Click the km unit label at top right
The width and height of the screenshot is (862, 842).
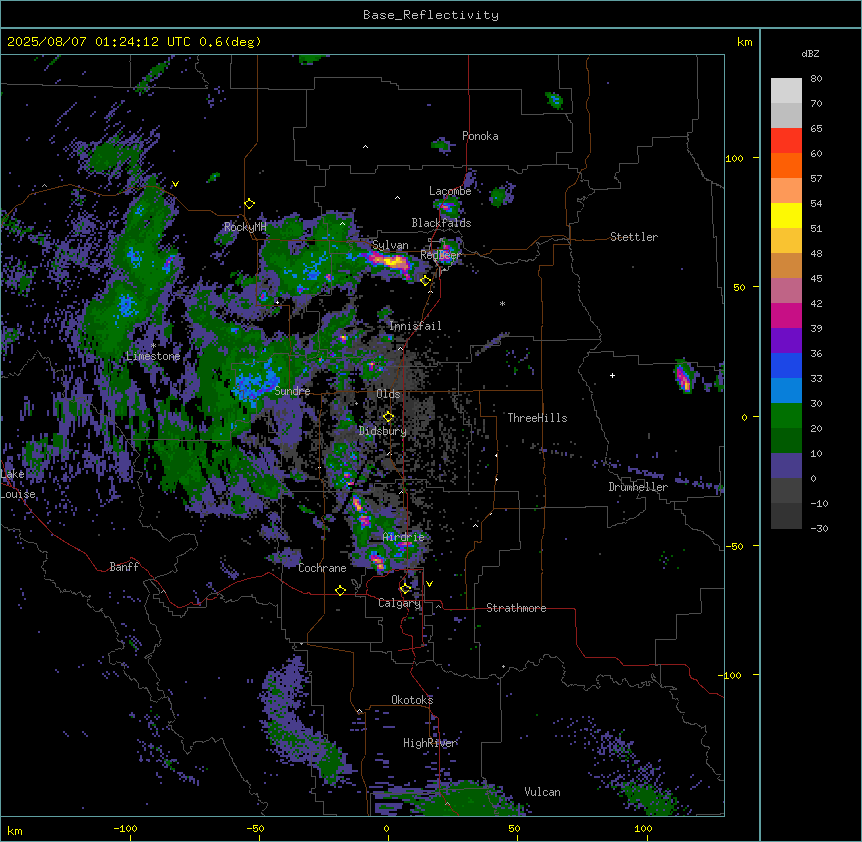pyautogui.click(x=744, y=42)
